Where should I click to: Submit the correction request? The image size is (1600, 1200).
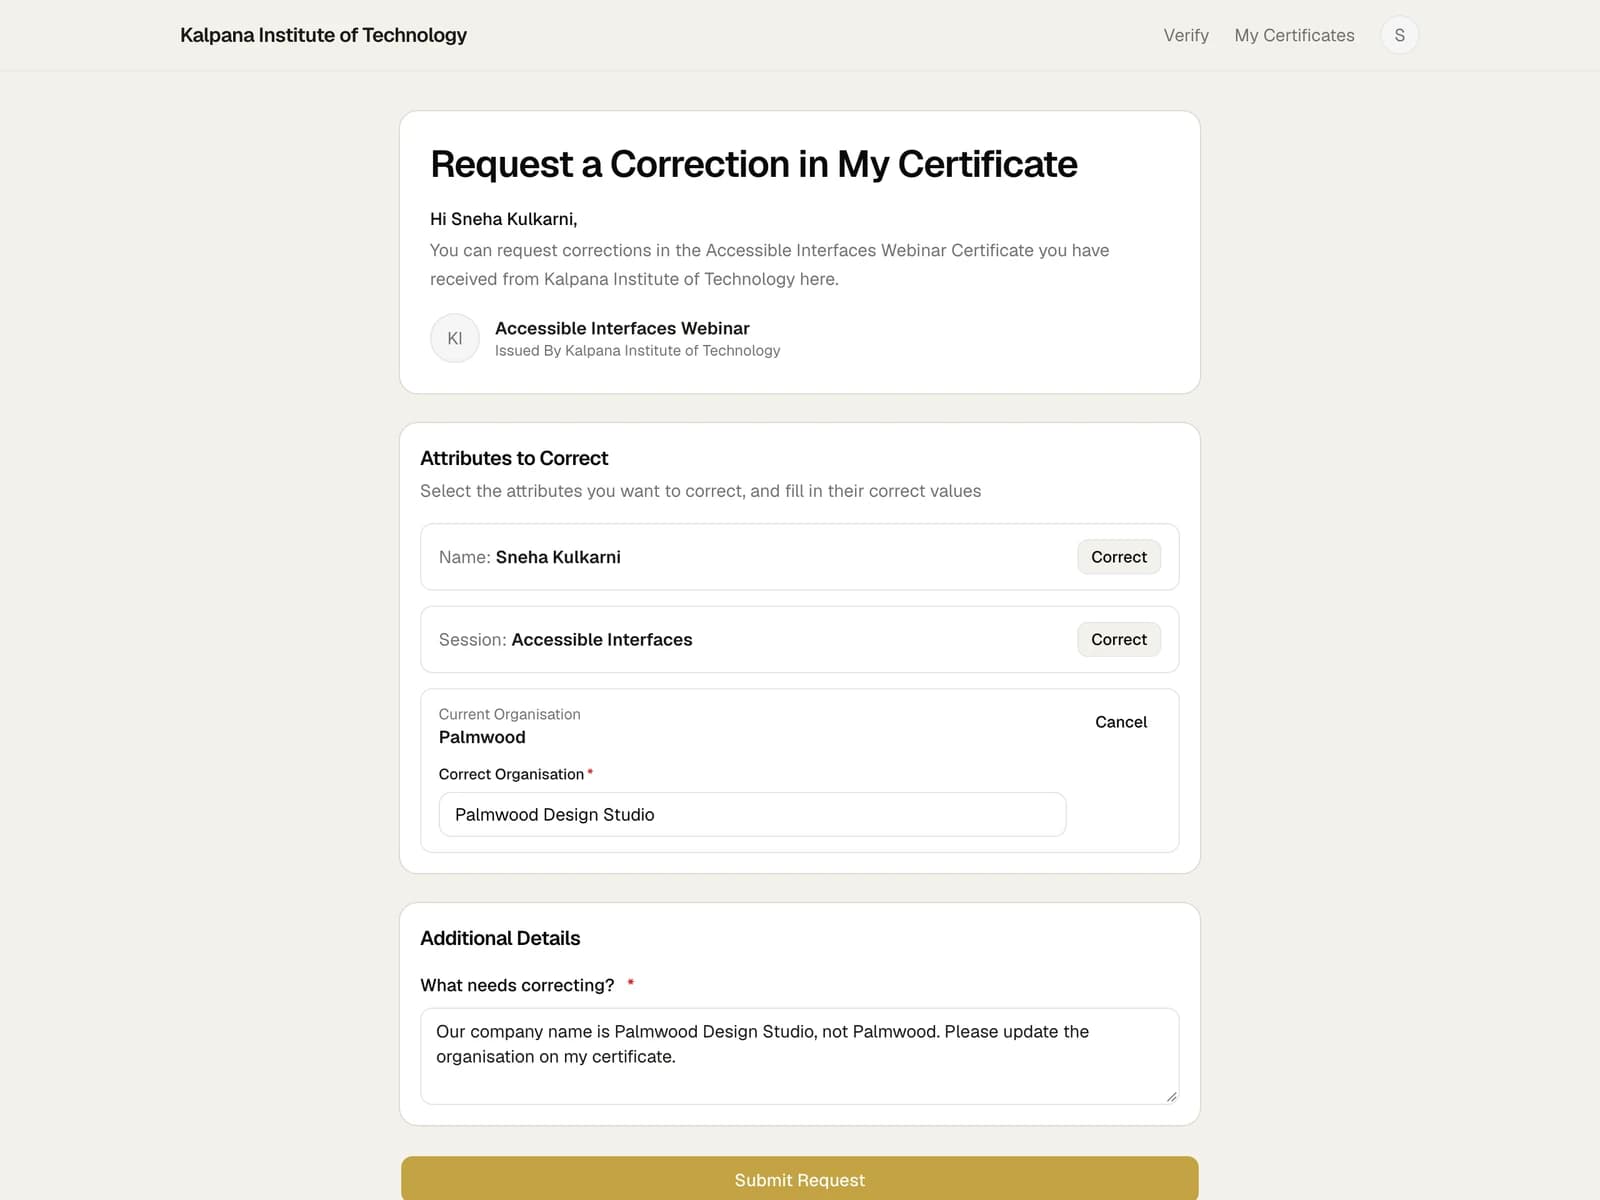pos(799,1179)
